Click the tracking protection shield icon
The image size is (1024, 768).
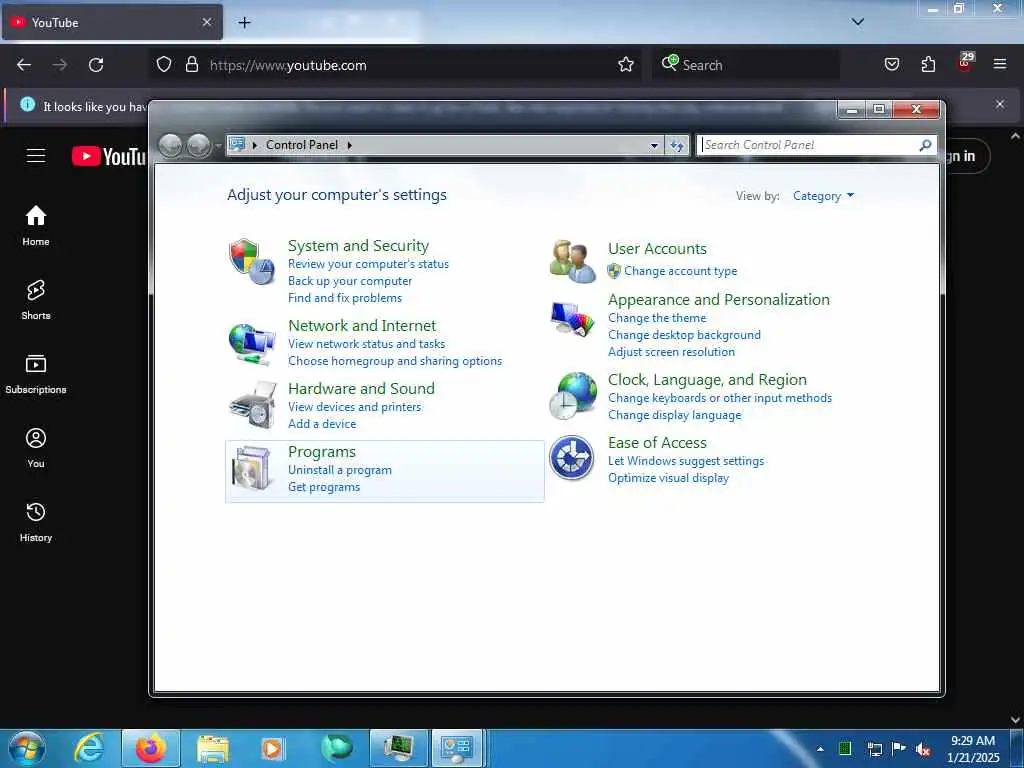164,65
